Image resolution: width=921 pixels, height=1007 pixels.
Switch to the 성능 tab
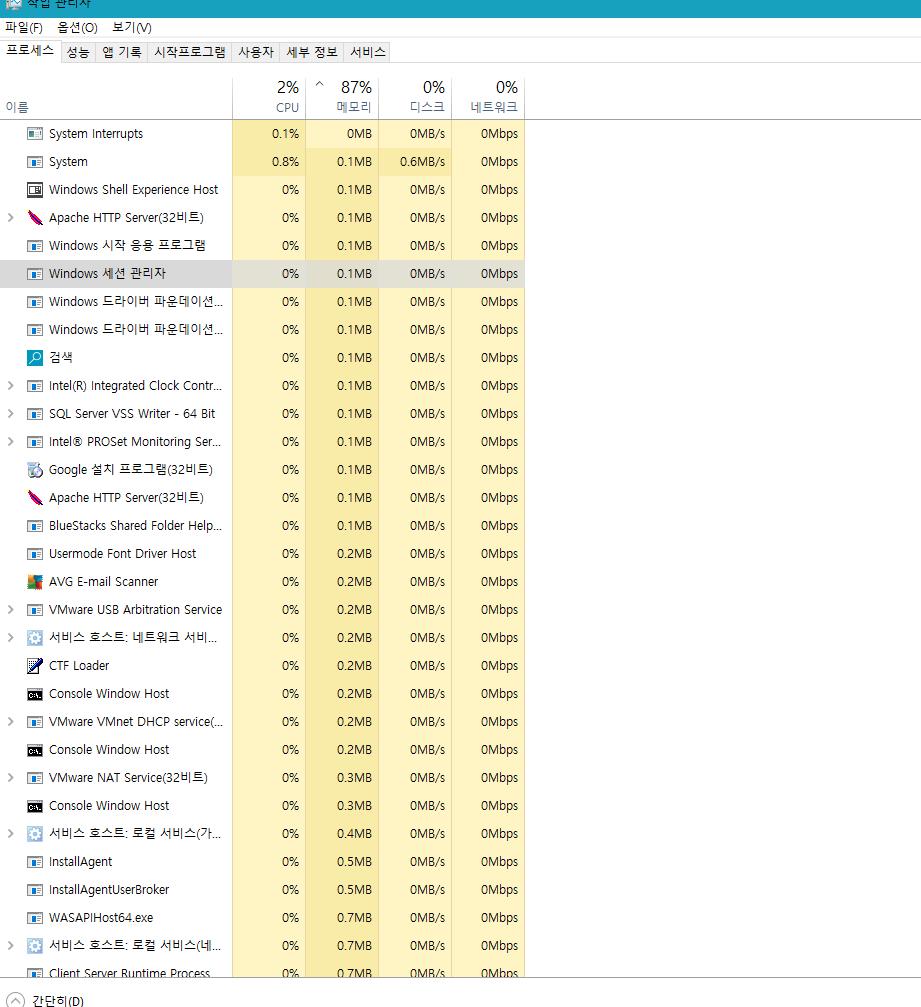click(x=78, y=52)
